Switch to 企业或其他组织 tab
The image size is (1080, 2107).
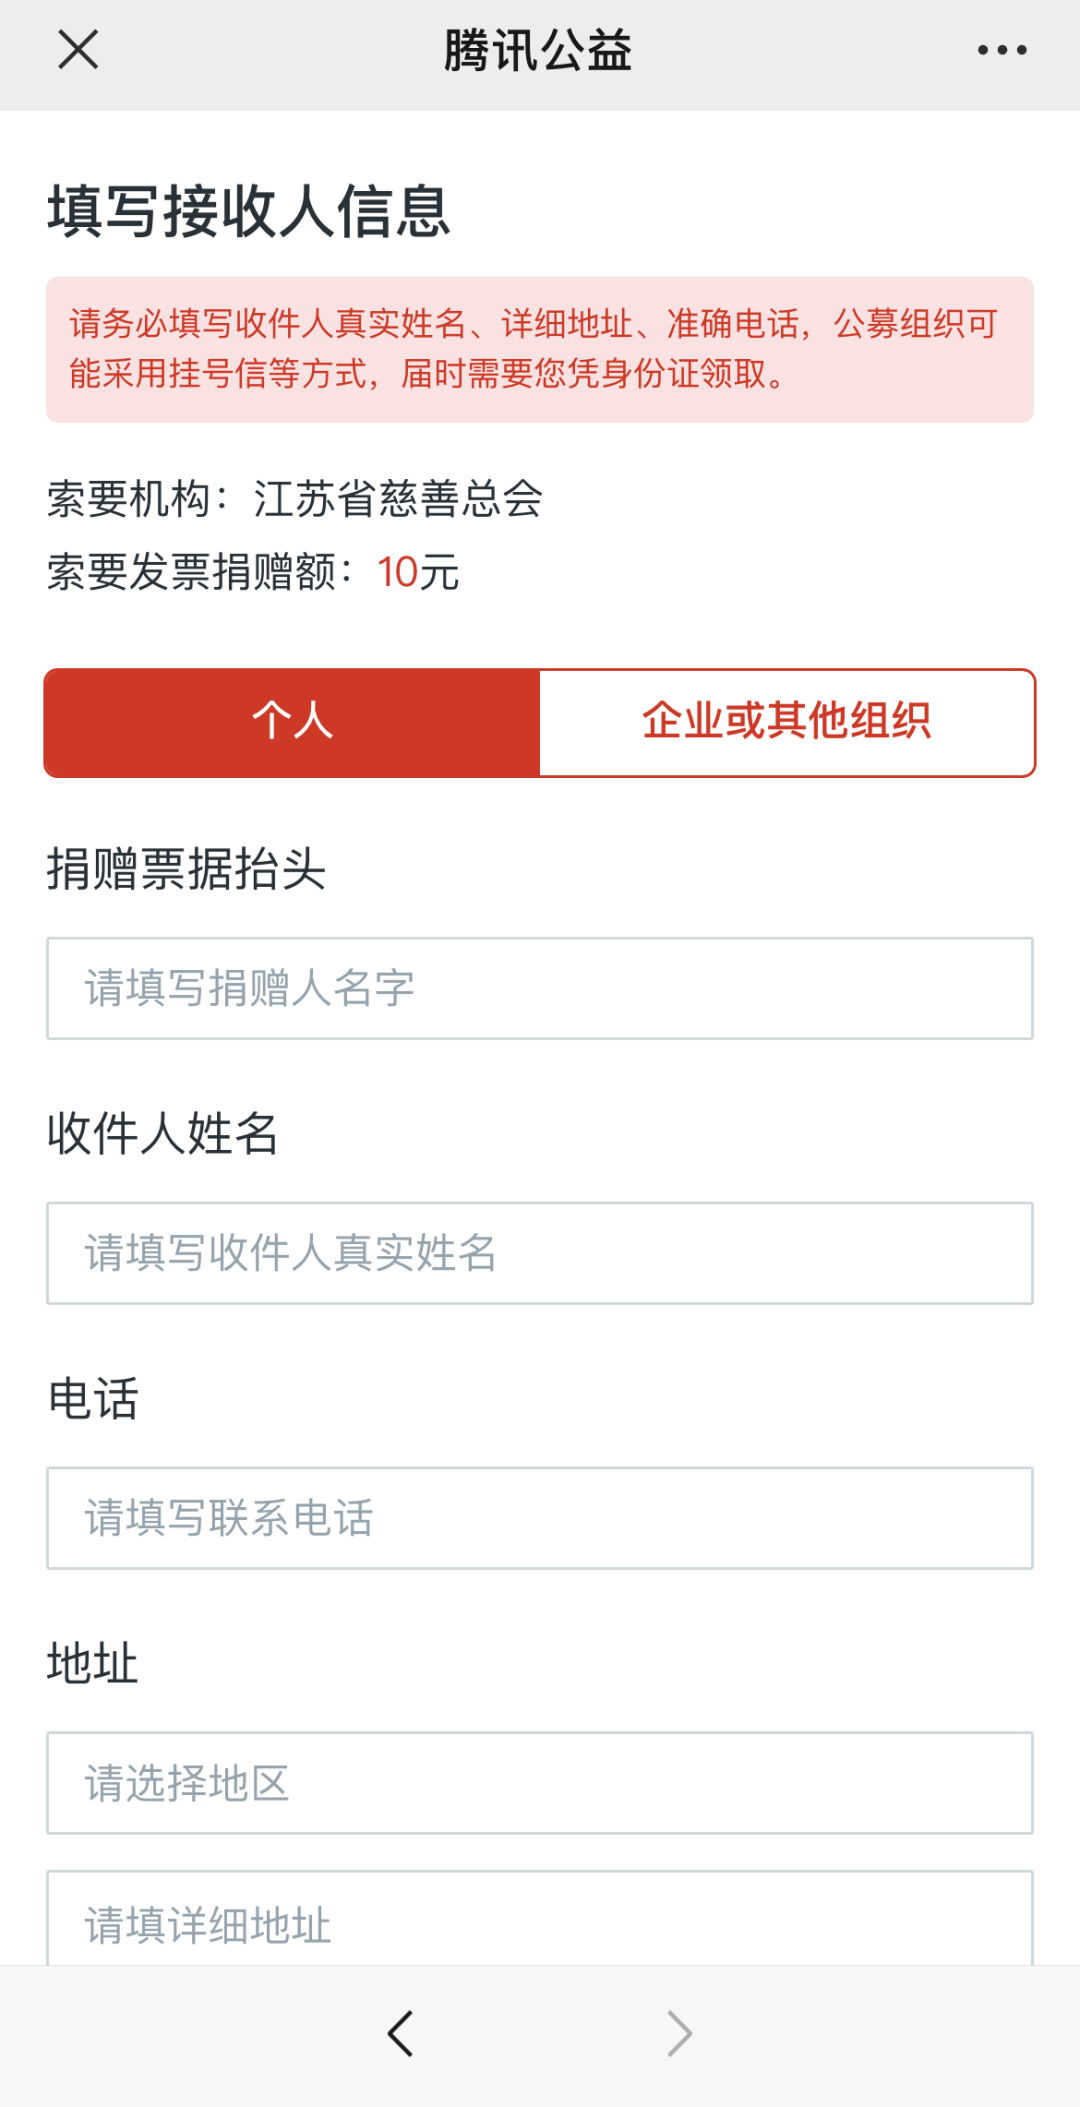[787, 722]
